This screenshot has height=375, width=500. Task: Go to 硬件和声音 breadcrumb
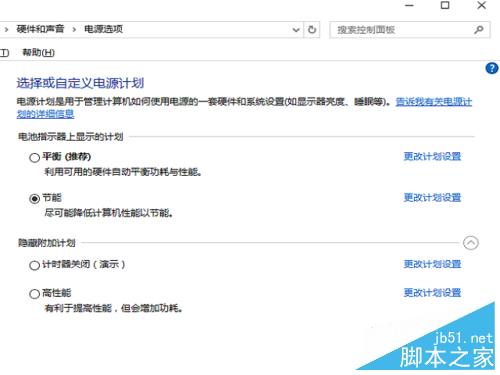coord(40,29)
